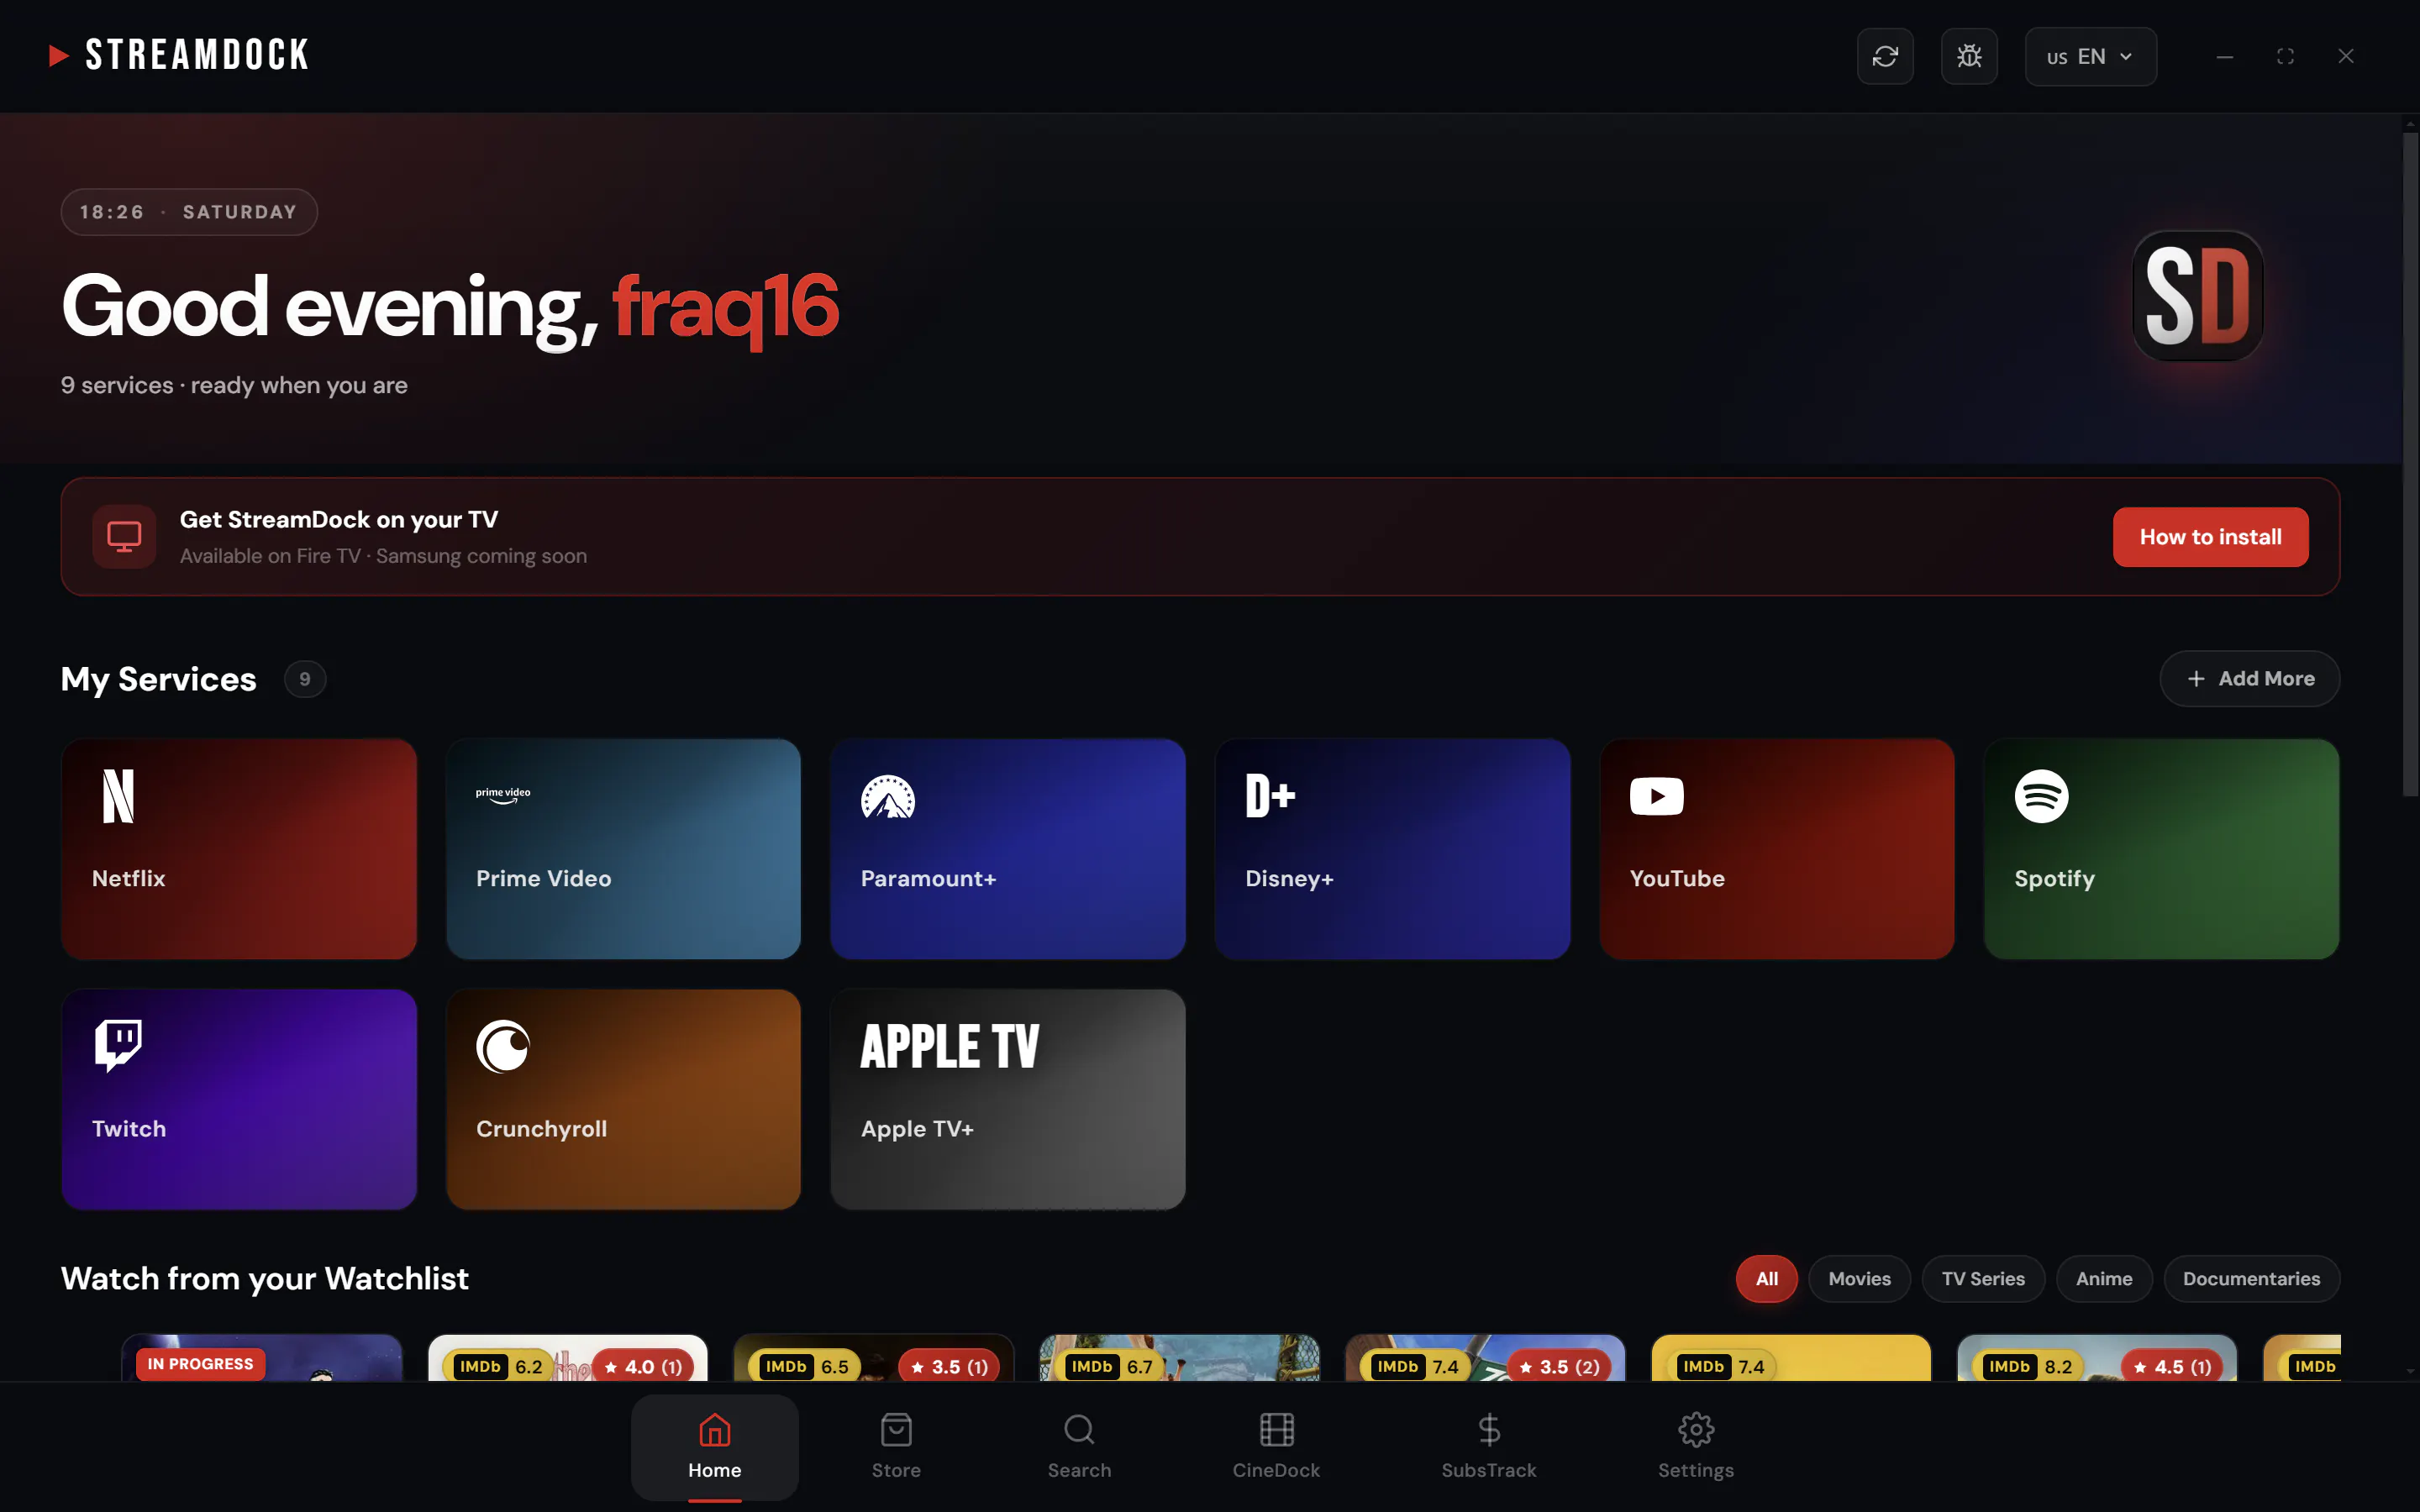2420x1512 pixels.
Task: Select the All watchlist filter
Action: click(1767, 1279)
